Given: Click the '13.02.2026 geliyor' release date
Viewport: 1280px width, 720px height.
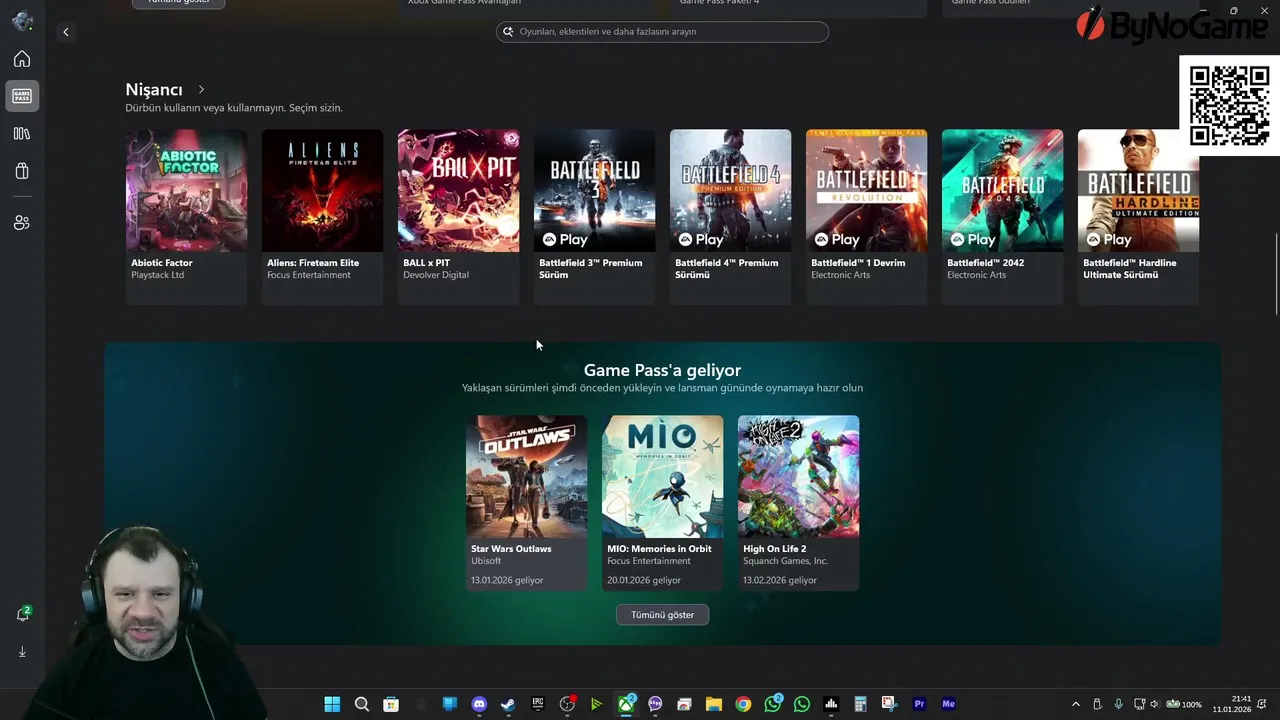Looking at the screenshot, I should [x=780, y=580].
